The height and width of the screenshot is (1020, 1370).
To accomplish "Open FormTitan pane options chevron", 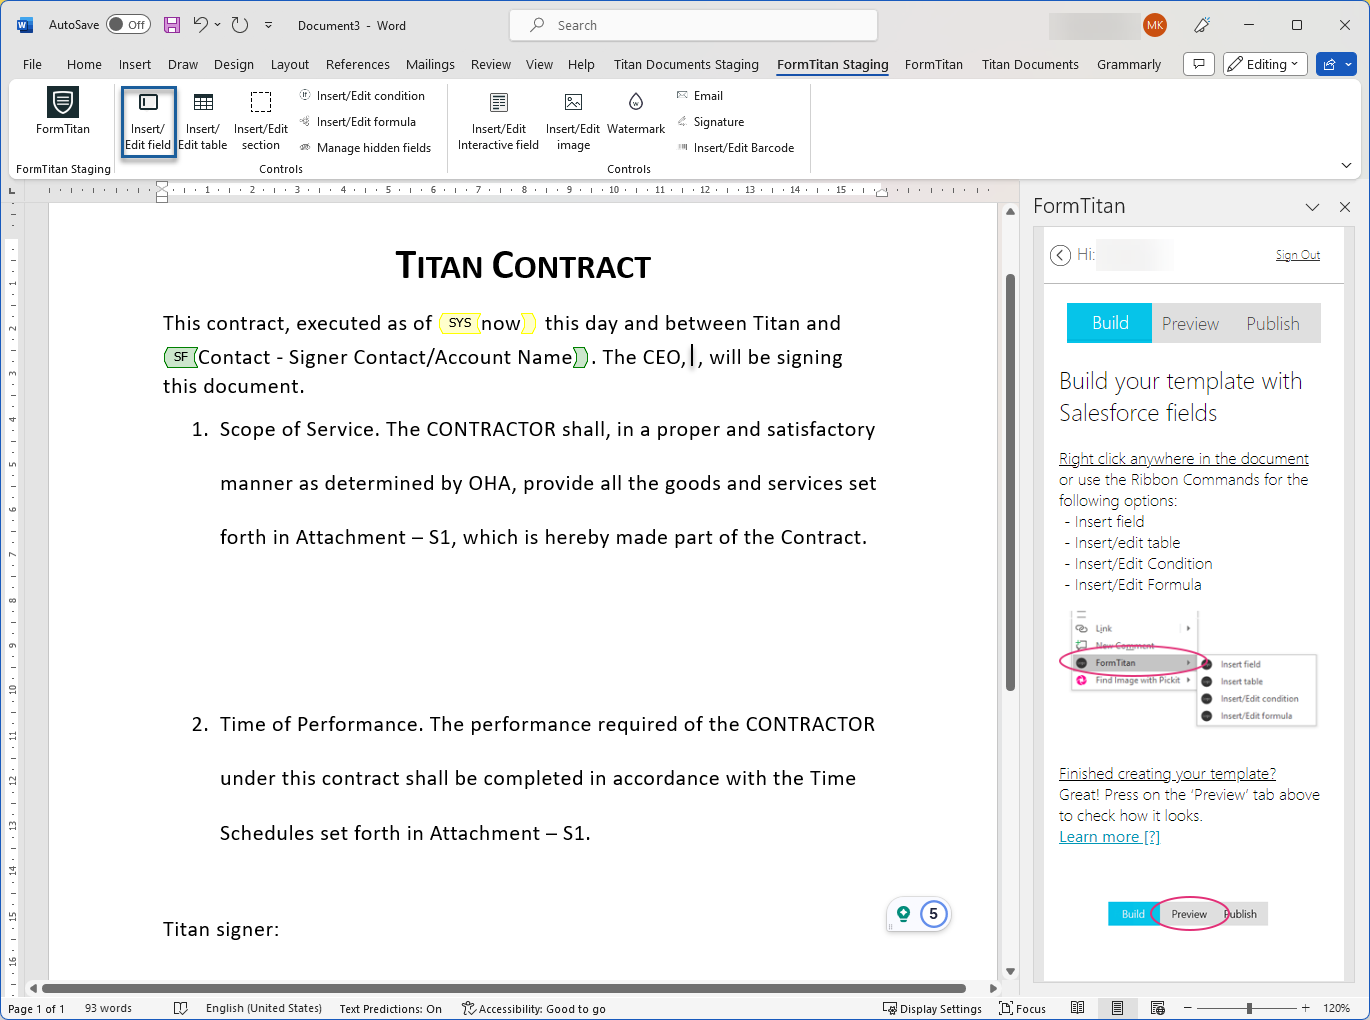I will click(1312, 207).
